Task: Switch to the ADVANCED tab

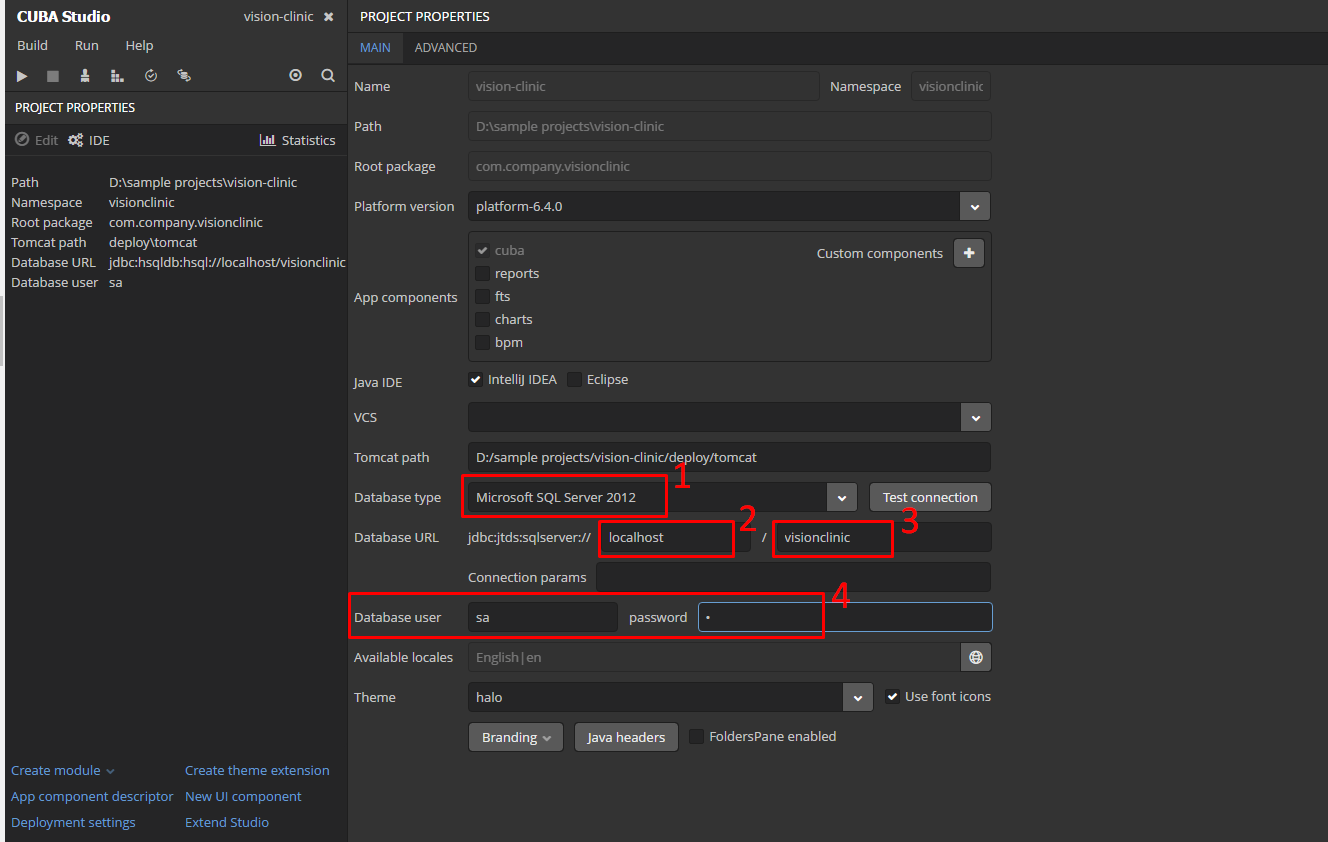Action: 446,48
